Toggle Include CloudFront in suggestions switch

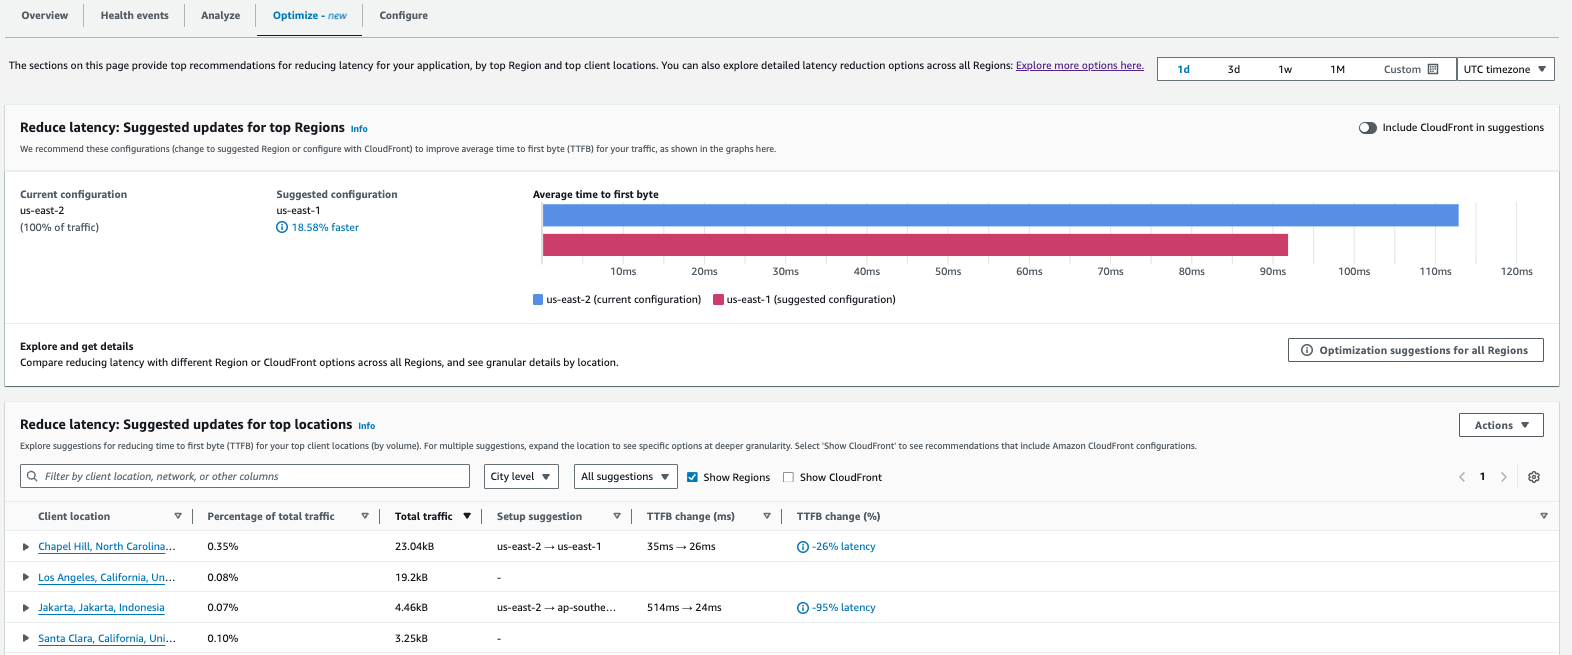coord(1368,128)
